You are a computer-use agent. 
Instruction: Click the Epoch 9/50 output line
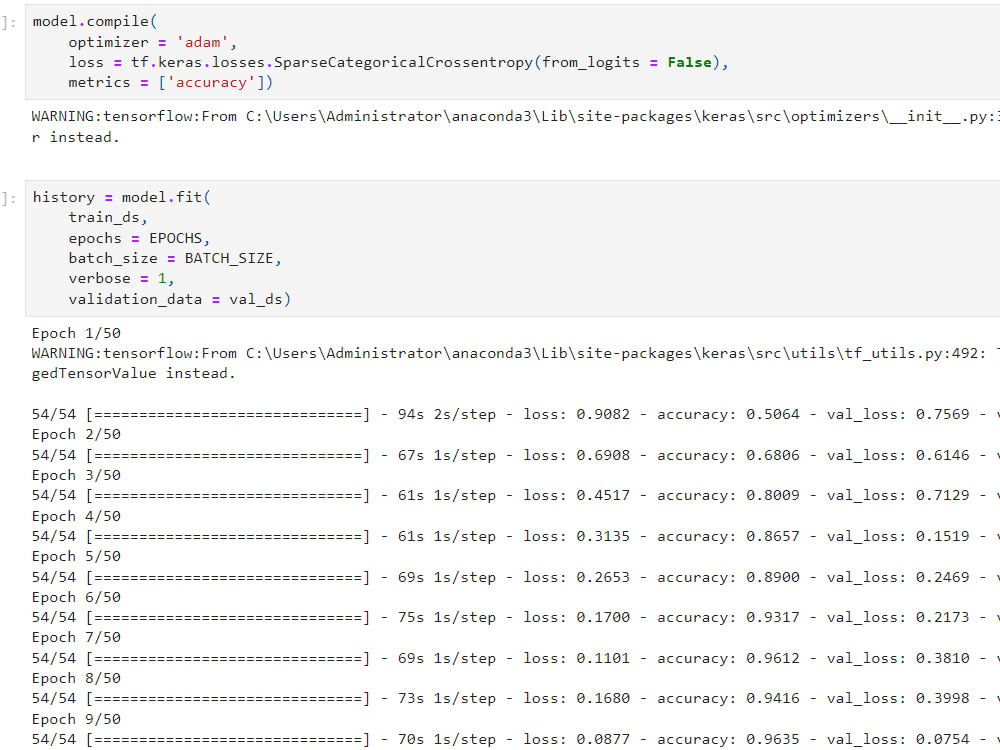coord(76,719)
